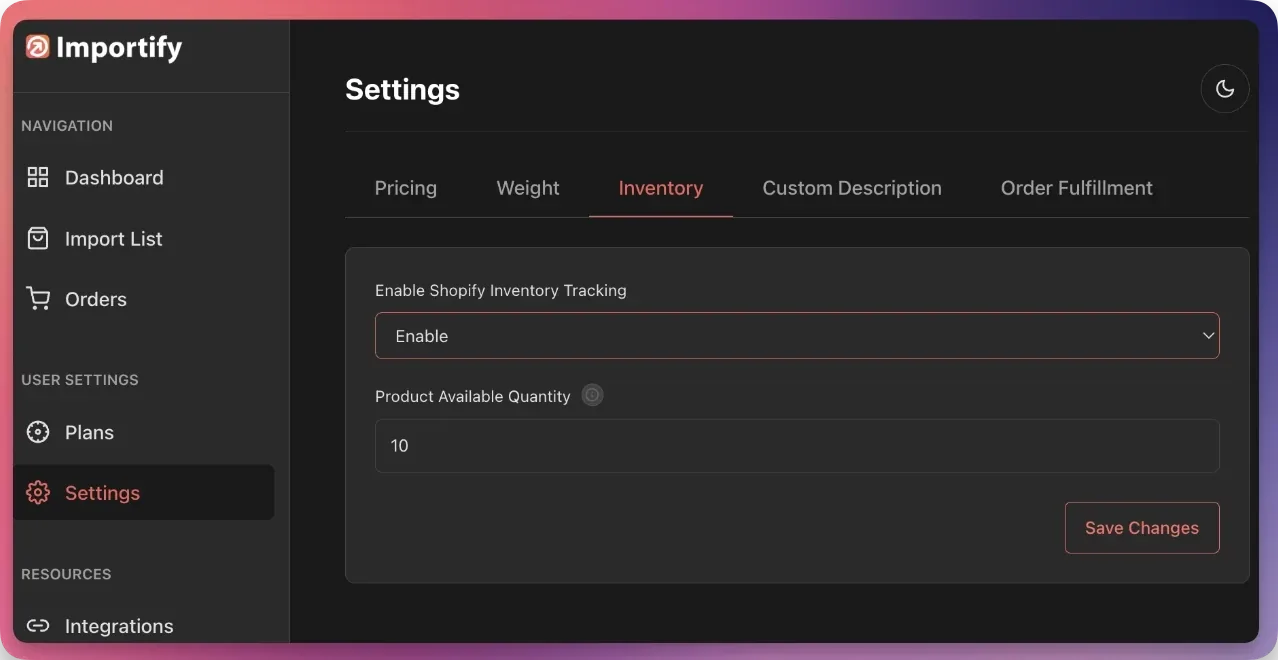Open the Order Fulfillment tab
This screenshot has height=660, width=1278.
(x=1077, y=188)
